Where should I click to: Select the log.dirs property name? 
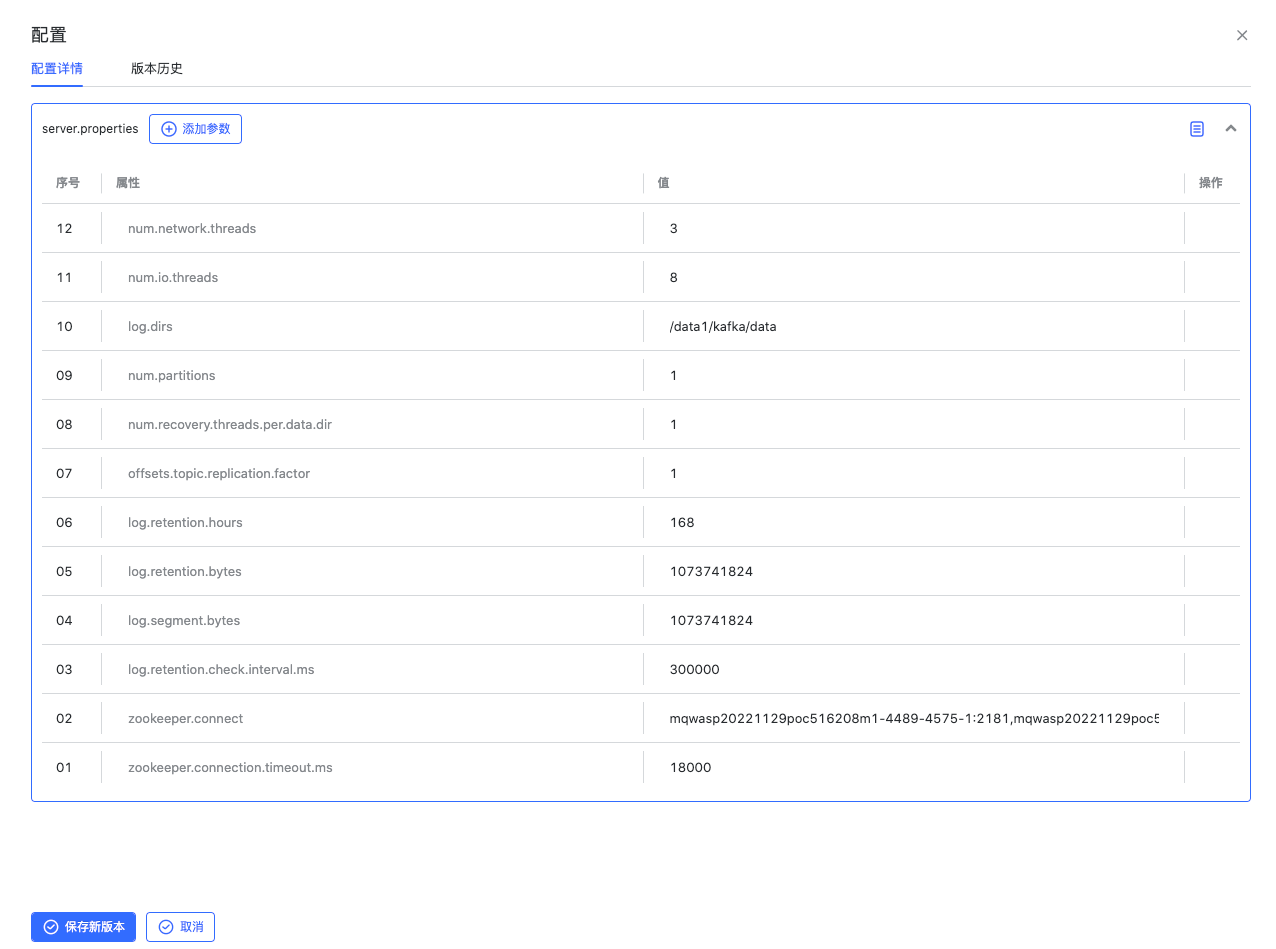click(150, 327)
